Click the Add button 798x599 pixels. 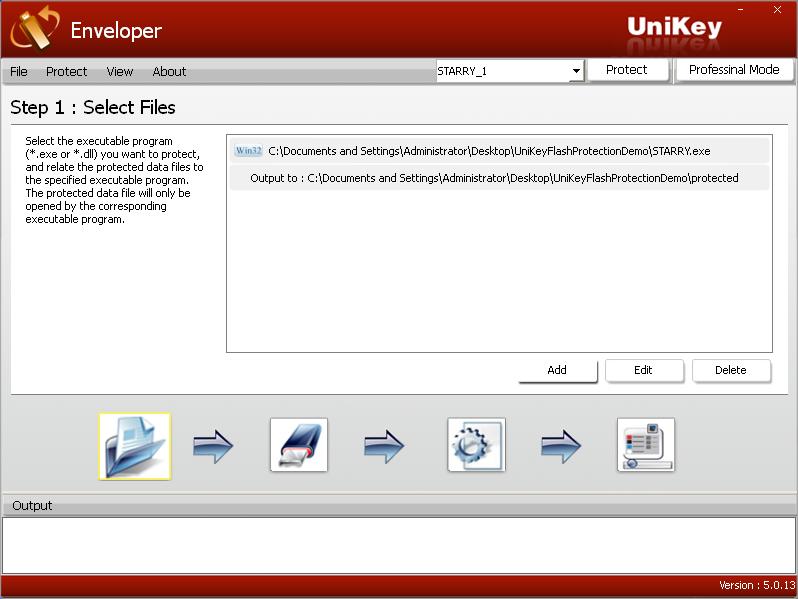557,370
